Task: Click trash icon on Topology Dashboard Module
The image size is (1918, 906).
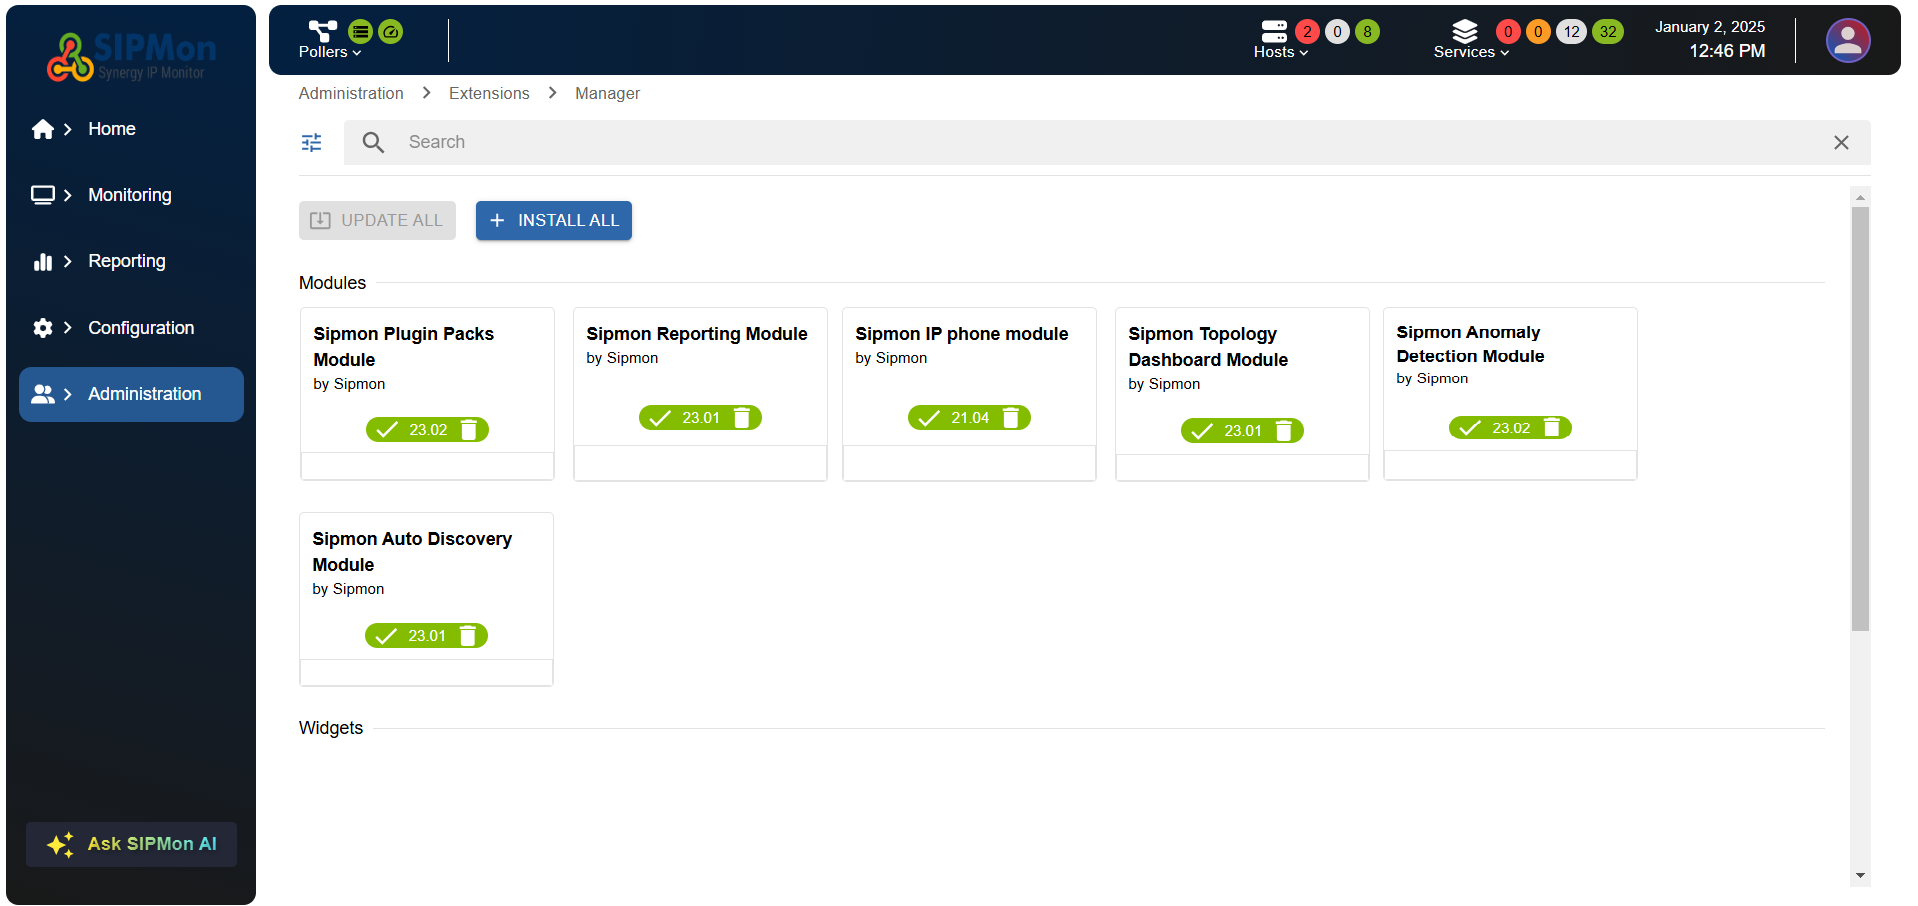Action: 1284,431
